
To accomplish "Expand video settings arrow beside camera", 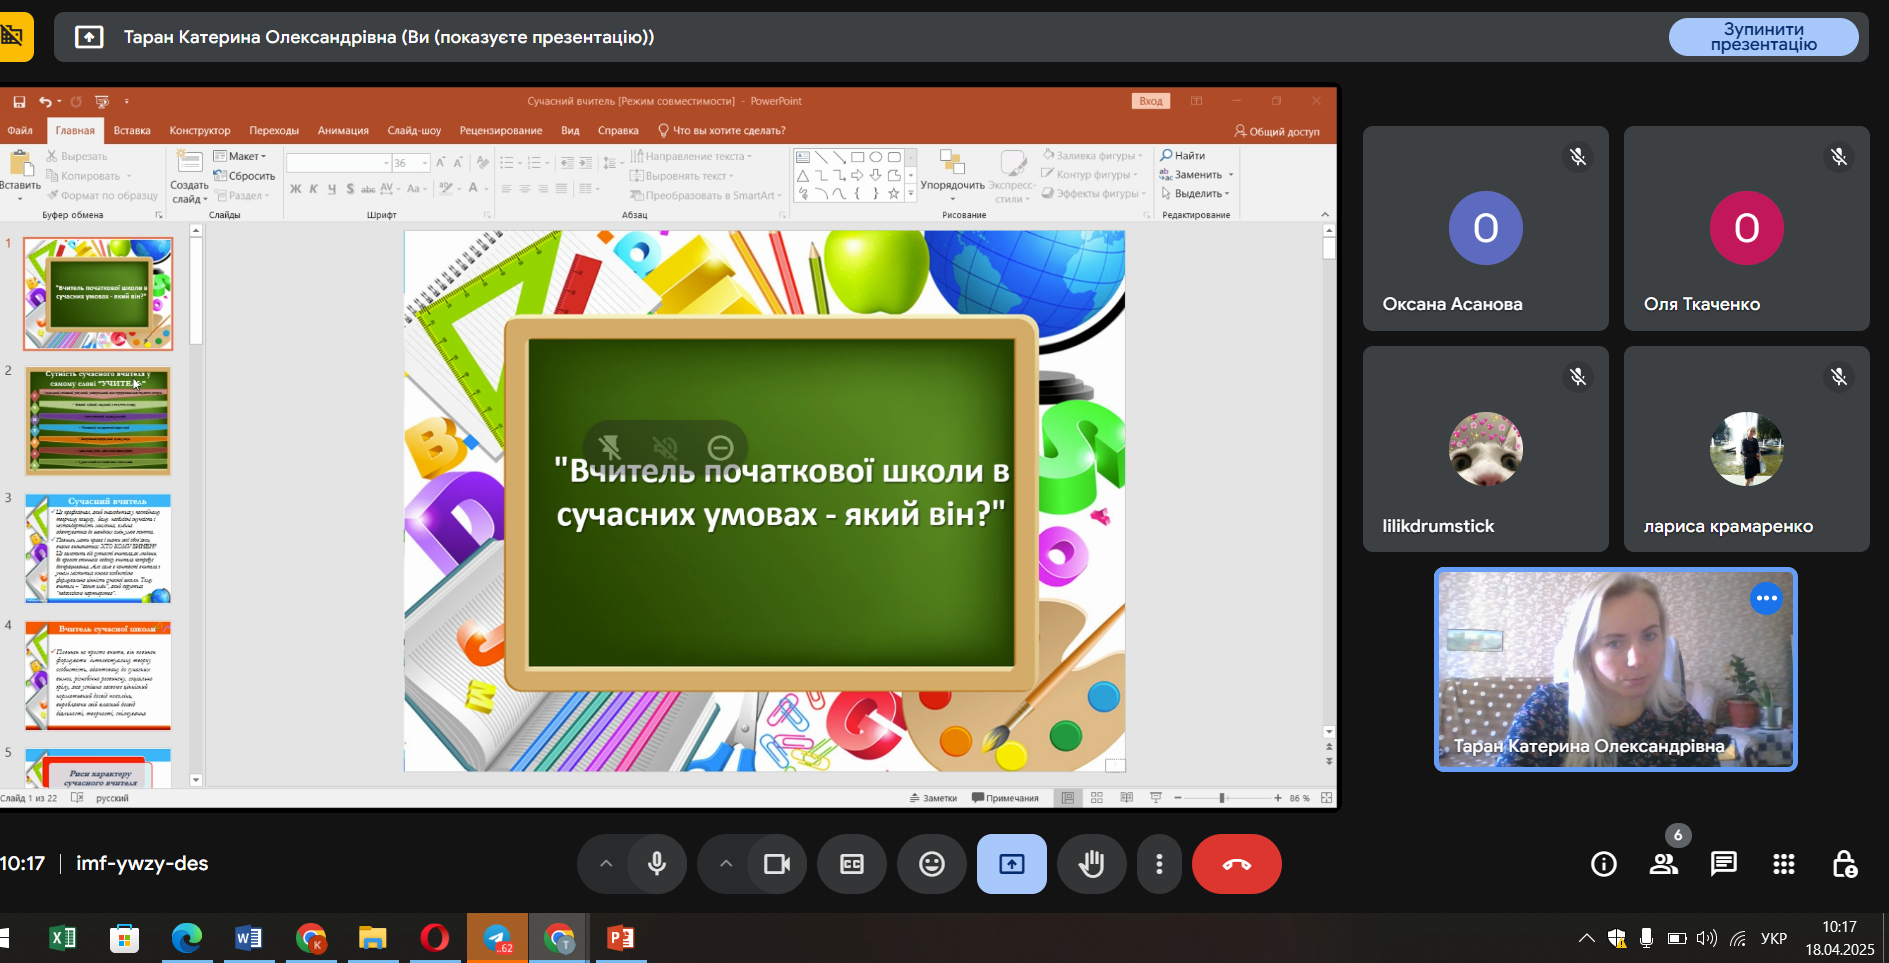I will (x=726, y=864).
